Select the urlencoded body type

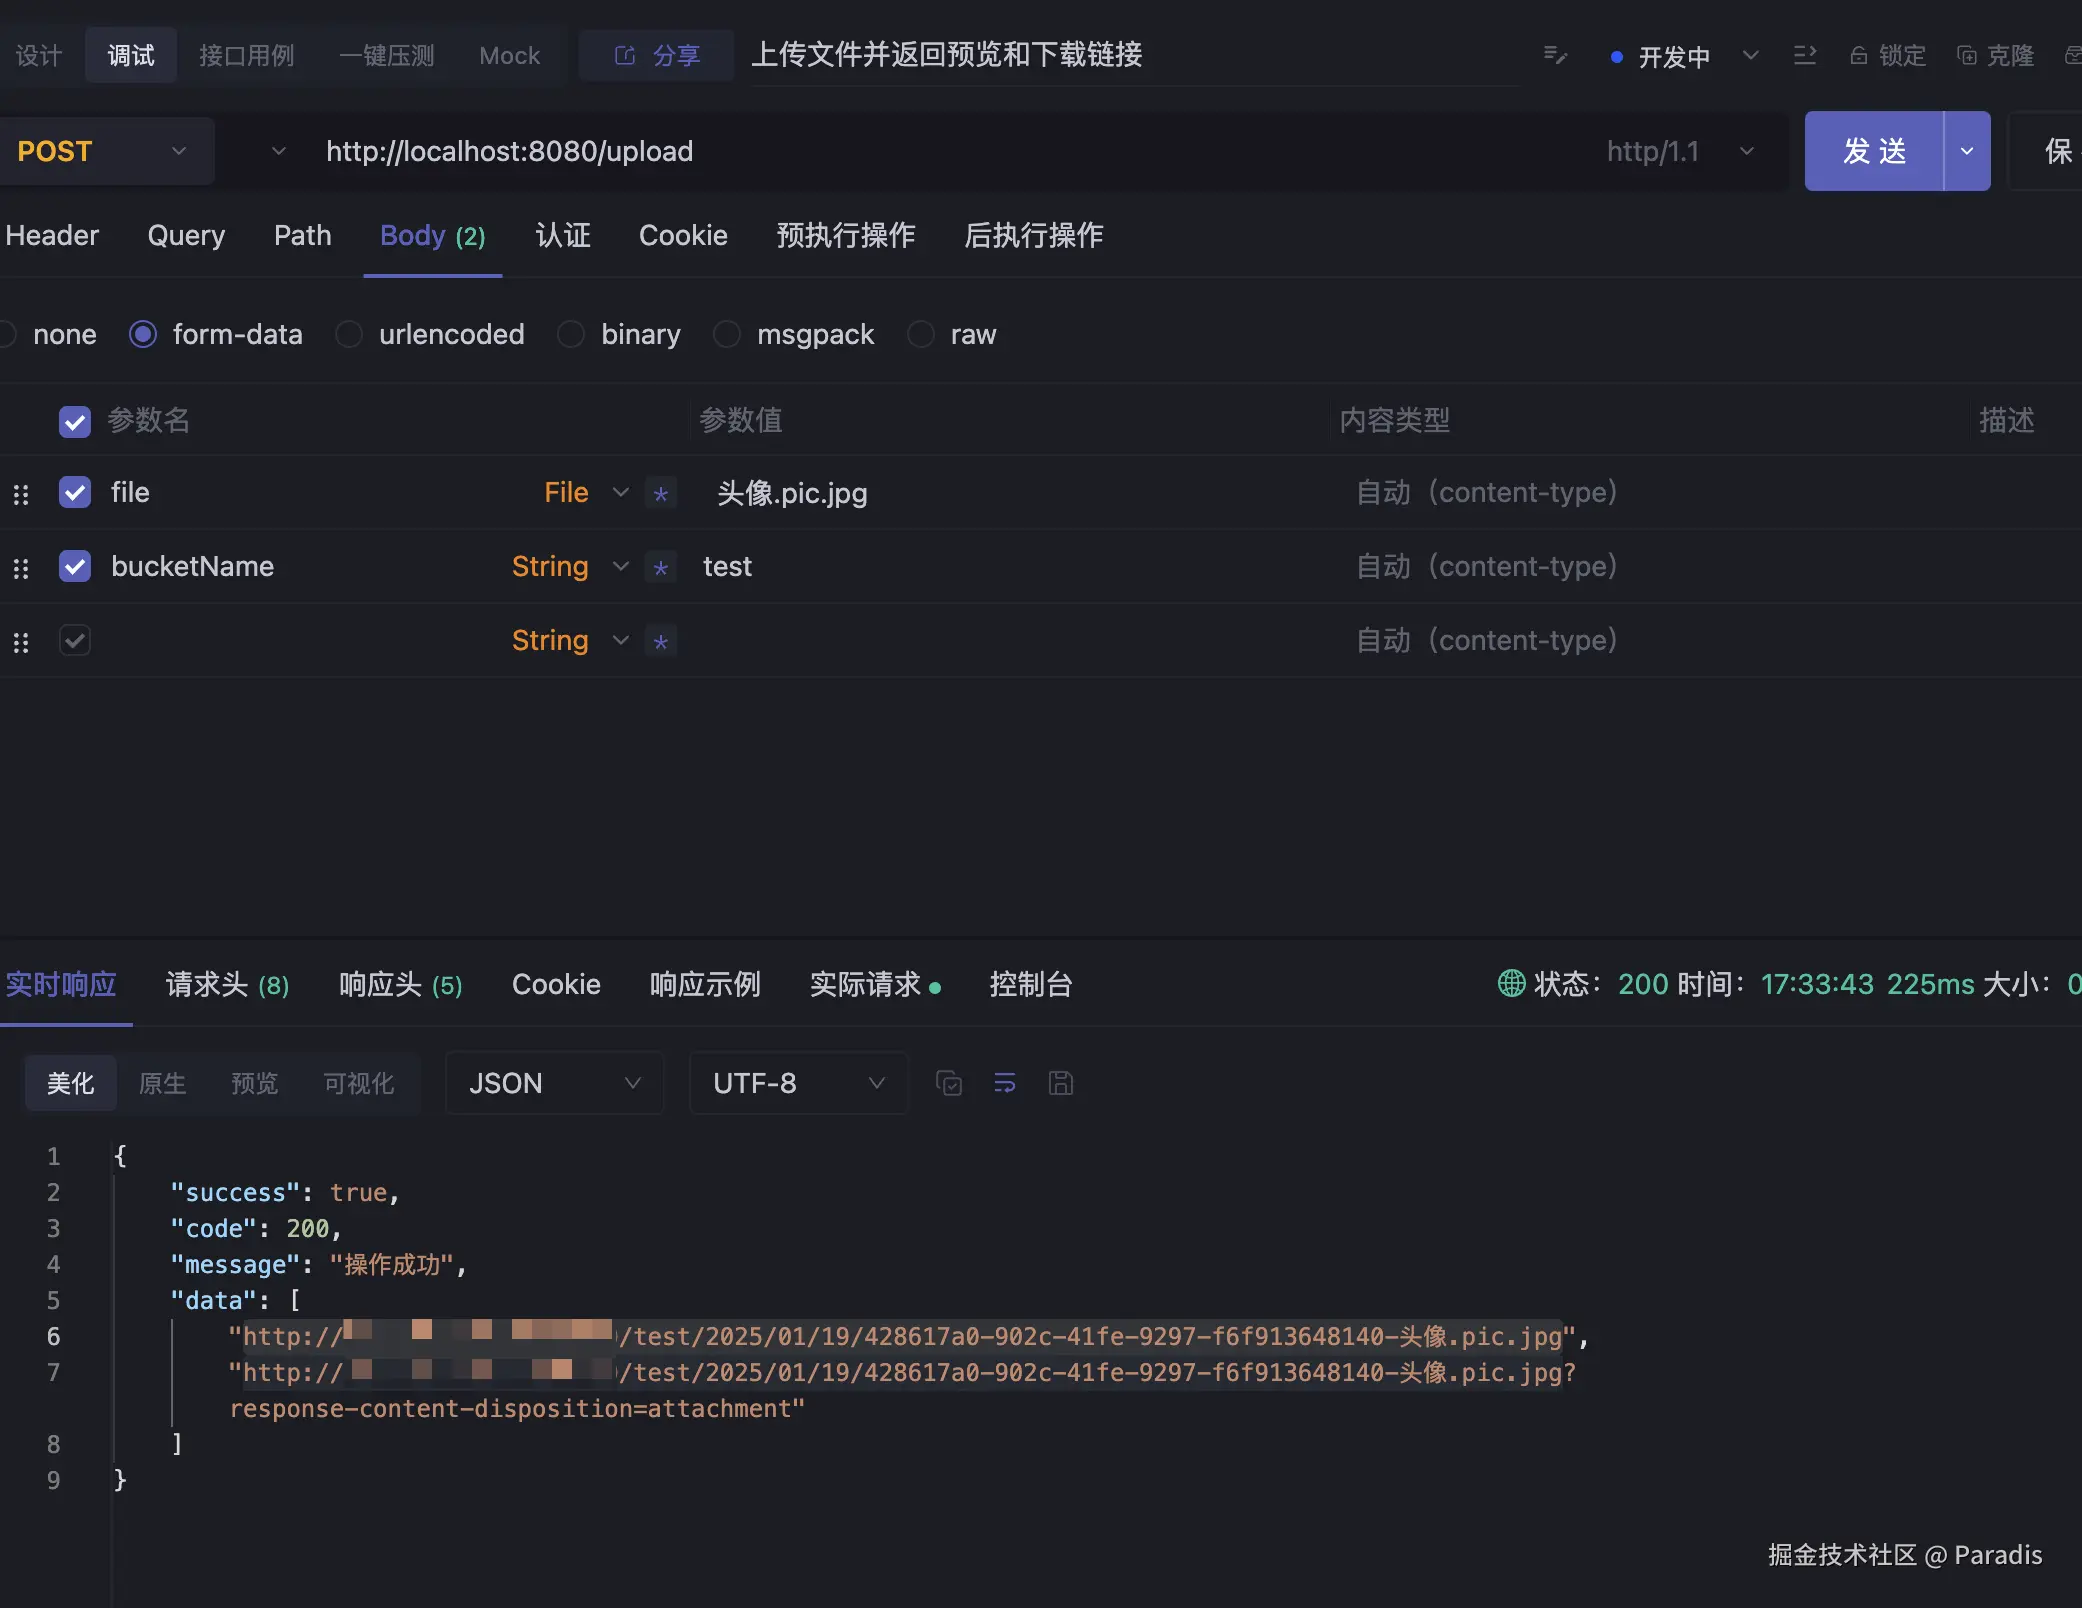(x=349, y=334)
